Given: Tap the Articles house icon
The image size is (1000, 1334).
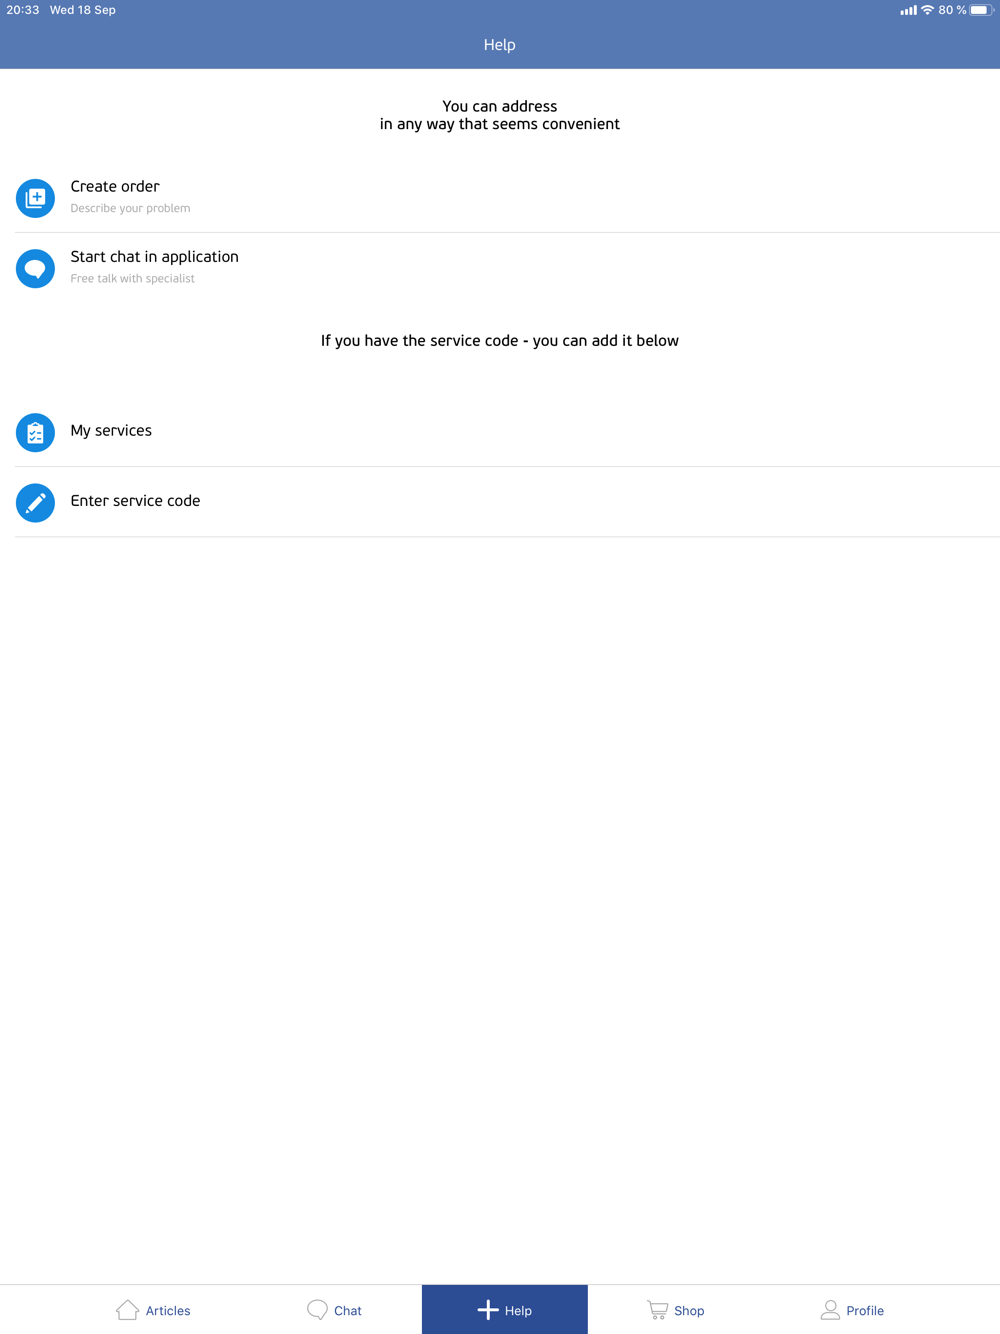Looking at the screenshot, I should [127, 1309].
